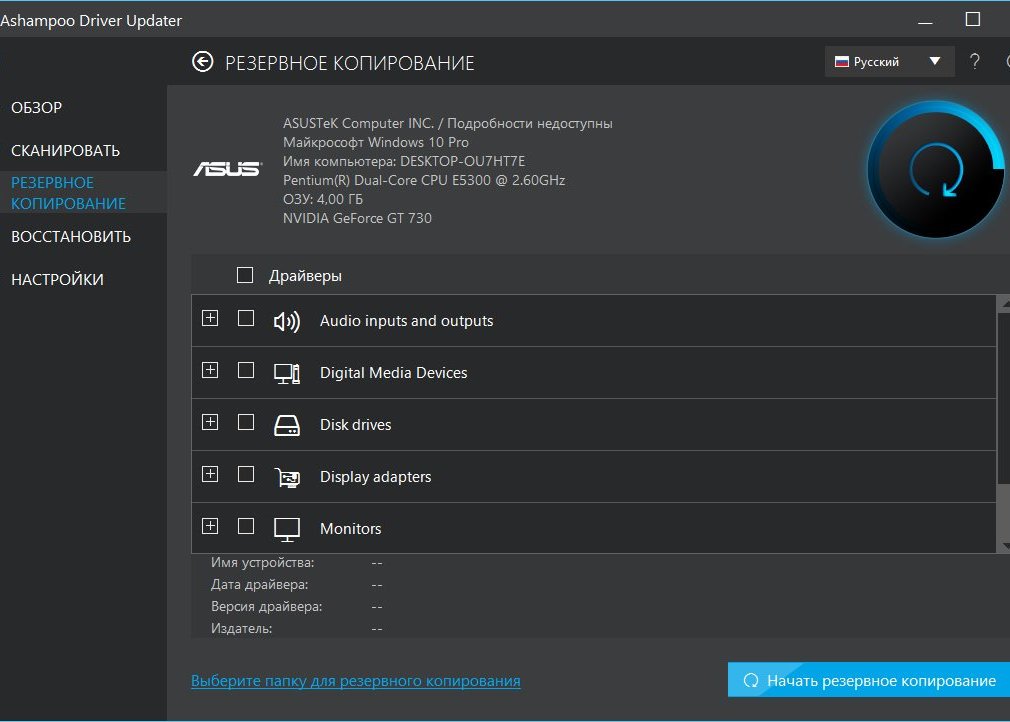The height and width of the screenshot is (722, 1010).
Task: Click the large circular backup icon
Action: pyautogui.click(x=935, y=169)
